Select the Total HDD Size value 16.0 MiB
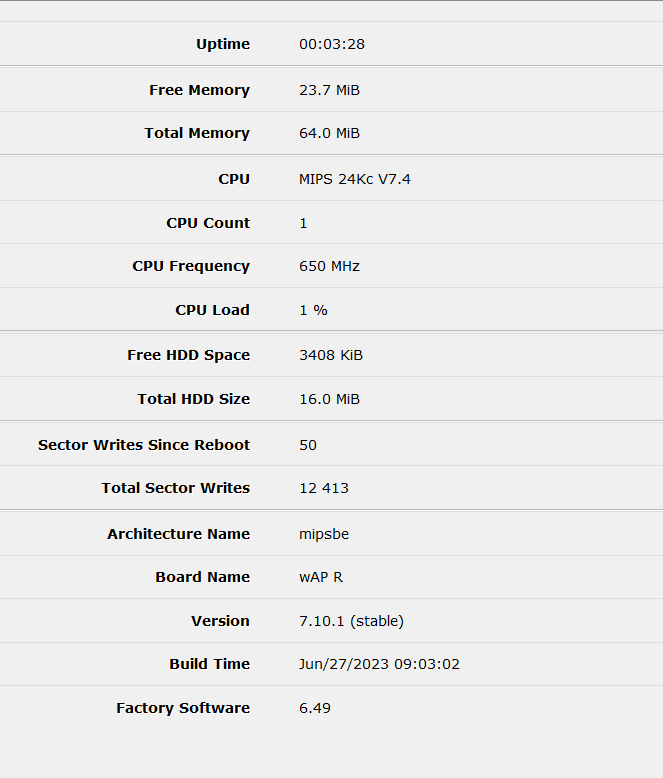 [329, 399]
